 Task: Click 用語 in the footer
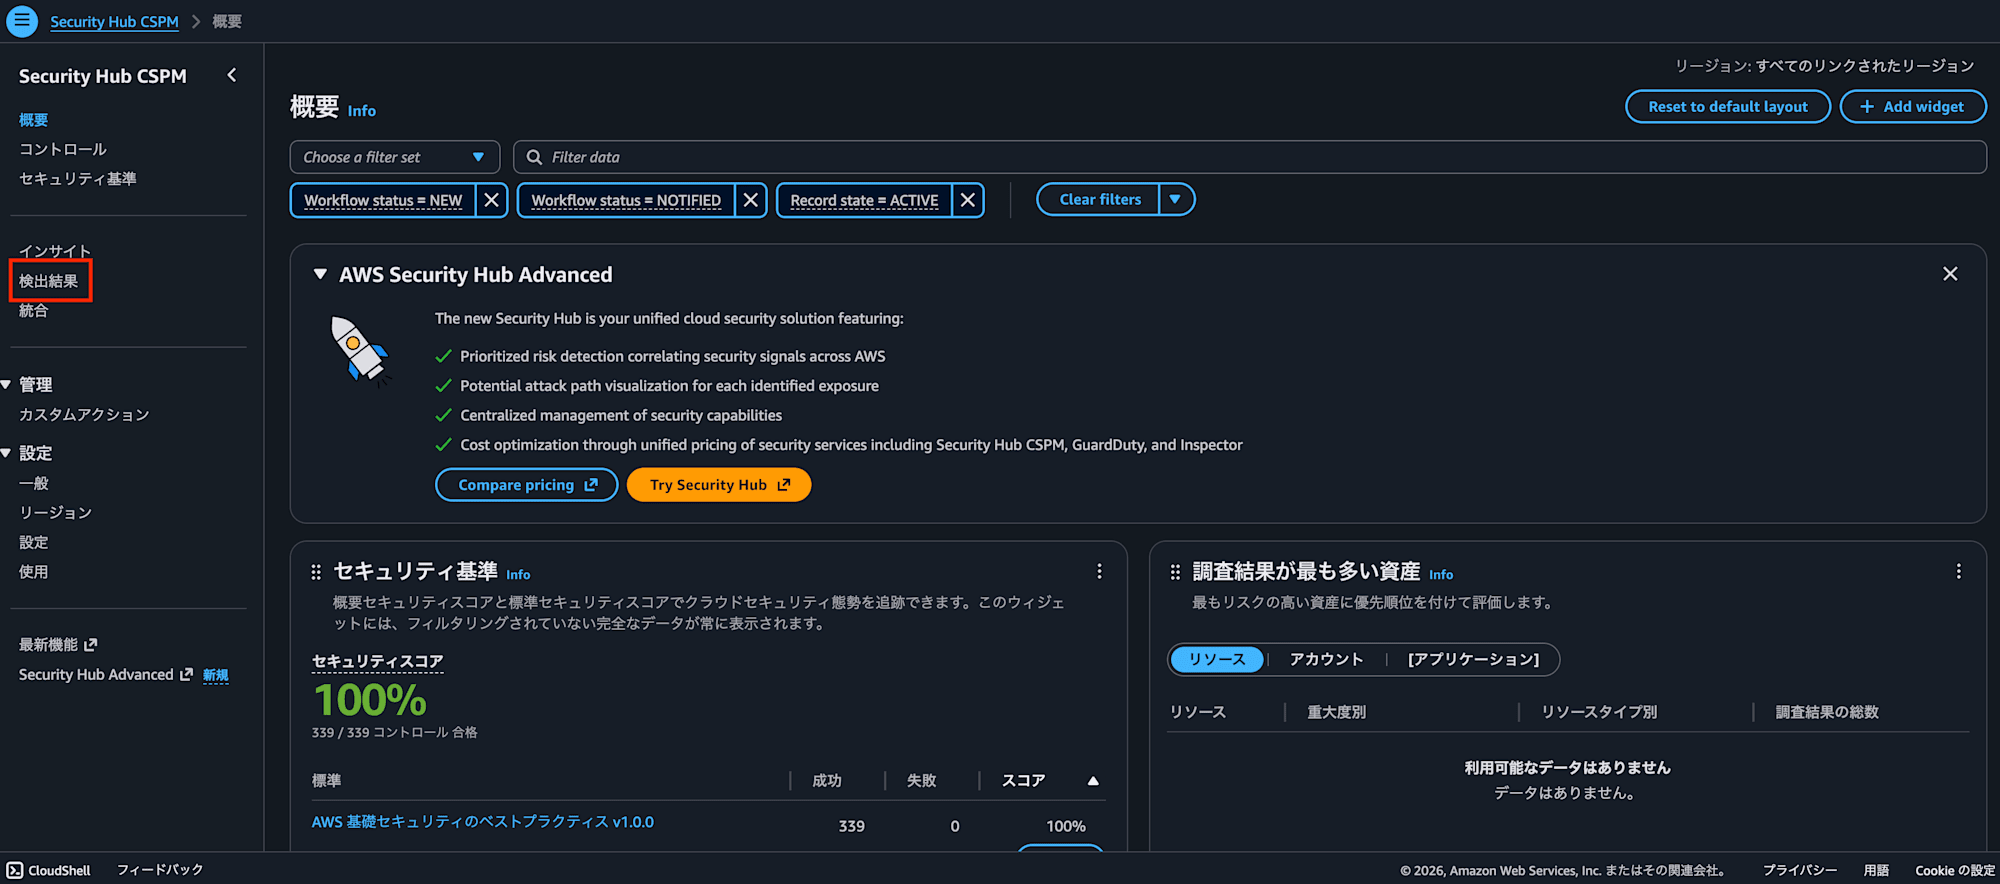tap(1876, 871)
